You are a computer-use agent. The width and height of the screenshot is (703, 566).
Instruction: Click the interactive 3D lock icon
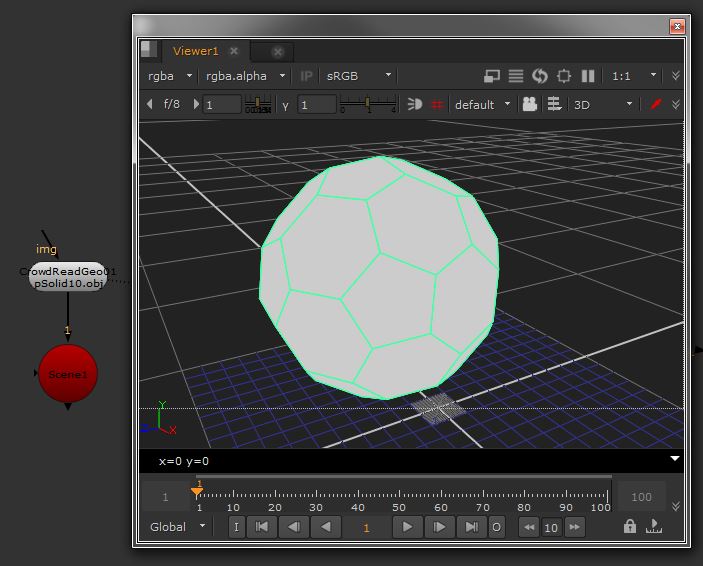pyautogui.click(x=554, y=104)
